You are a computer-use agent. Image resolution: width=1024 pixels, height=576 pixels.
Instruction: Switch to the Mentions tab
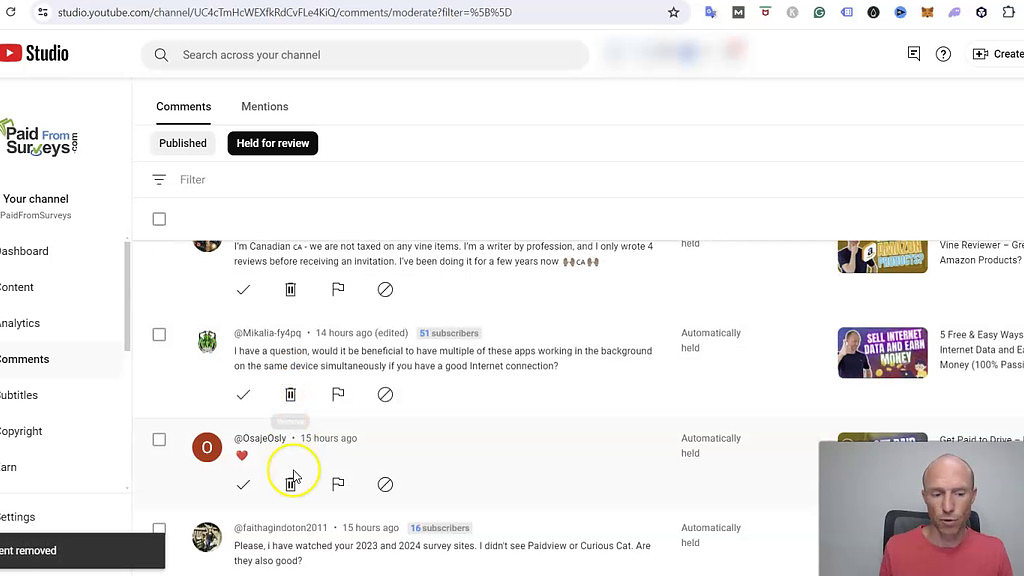click(x=264, y=106)
